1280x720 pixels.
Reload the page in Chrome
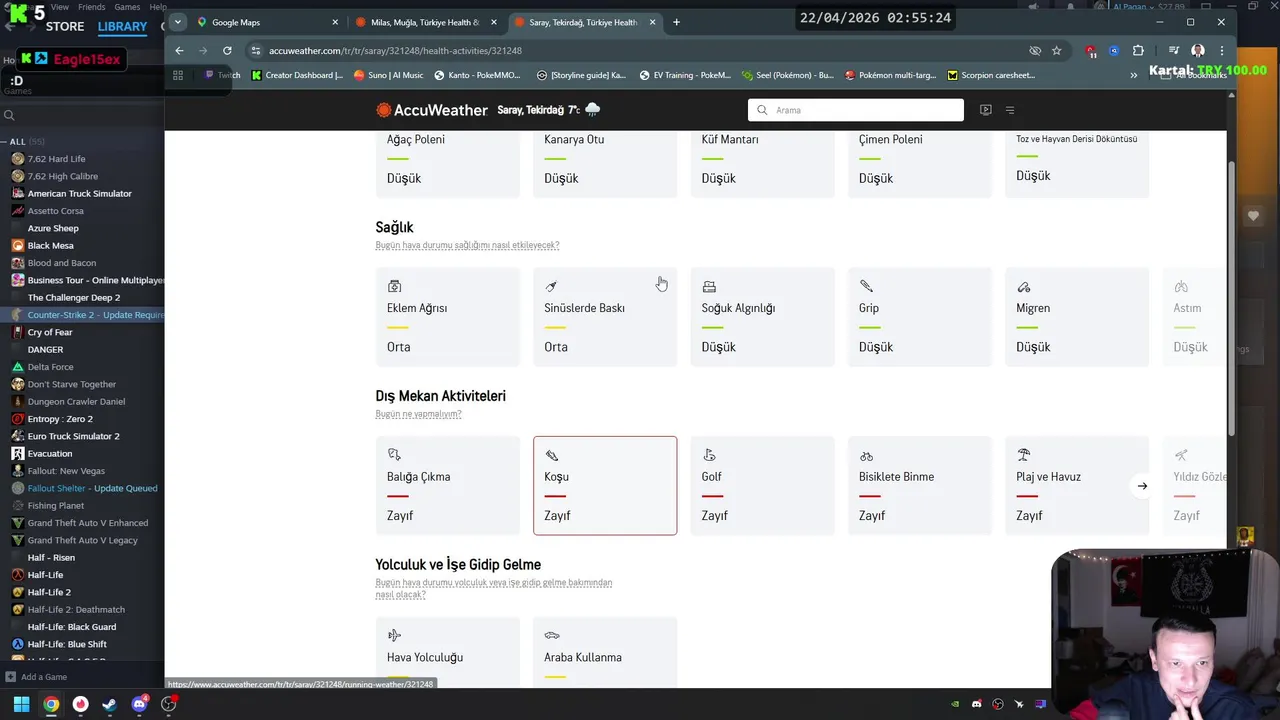click(227, 50)
